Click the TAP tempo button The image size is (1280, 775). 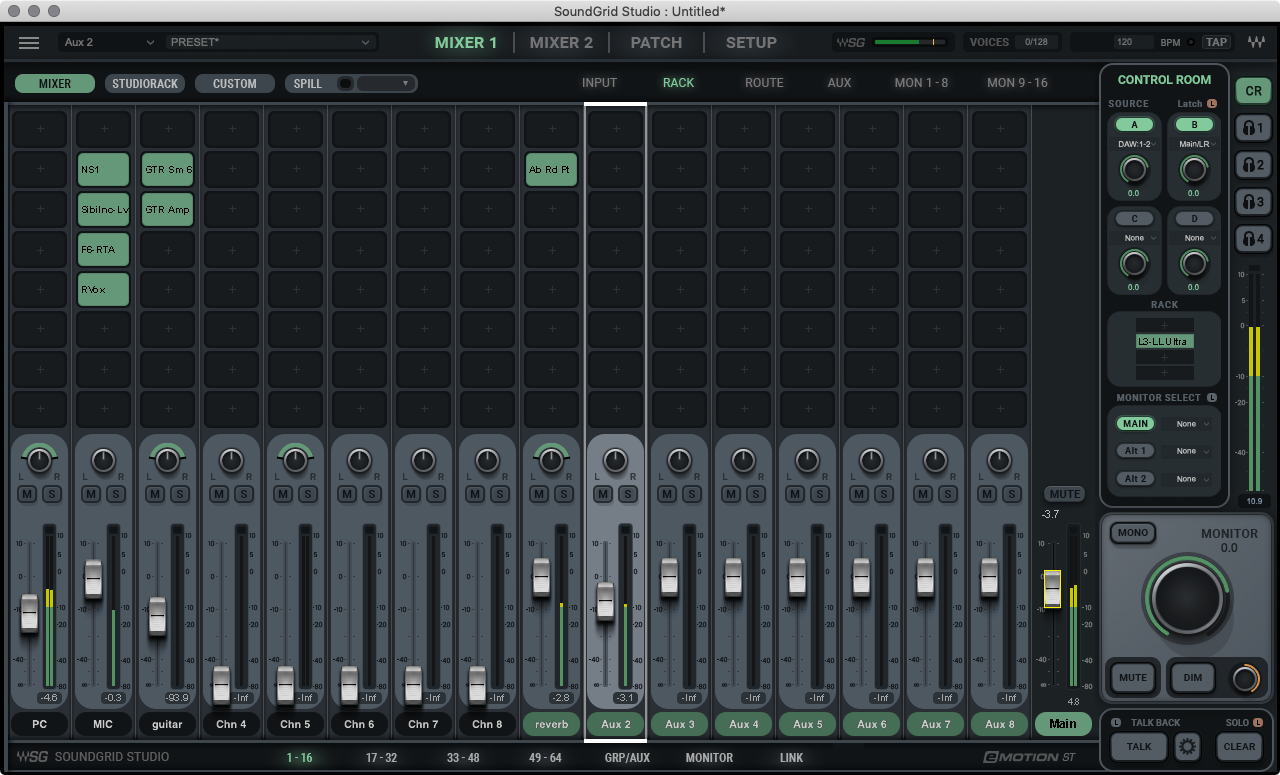tap(1216, 42)
